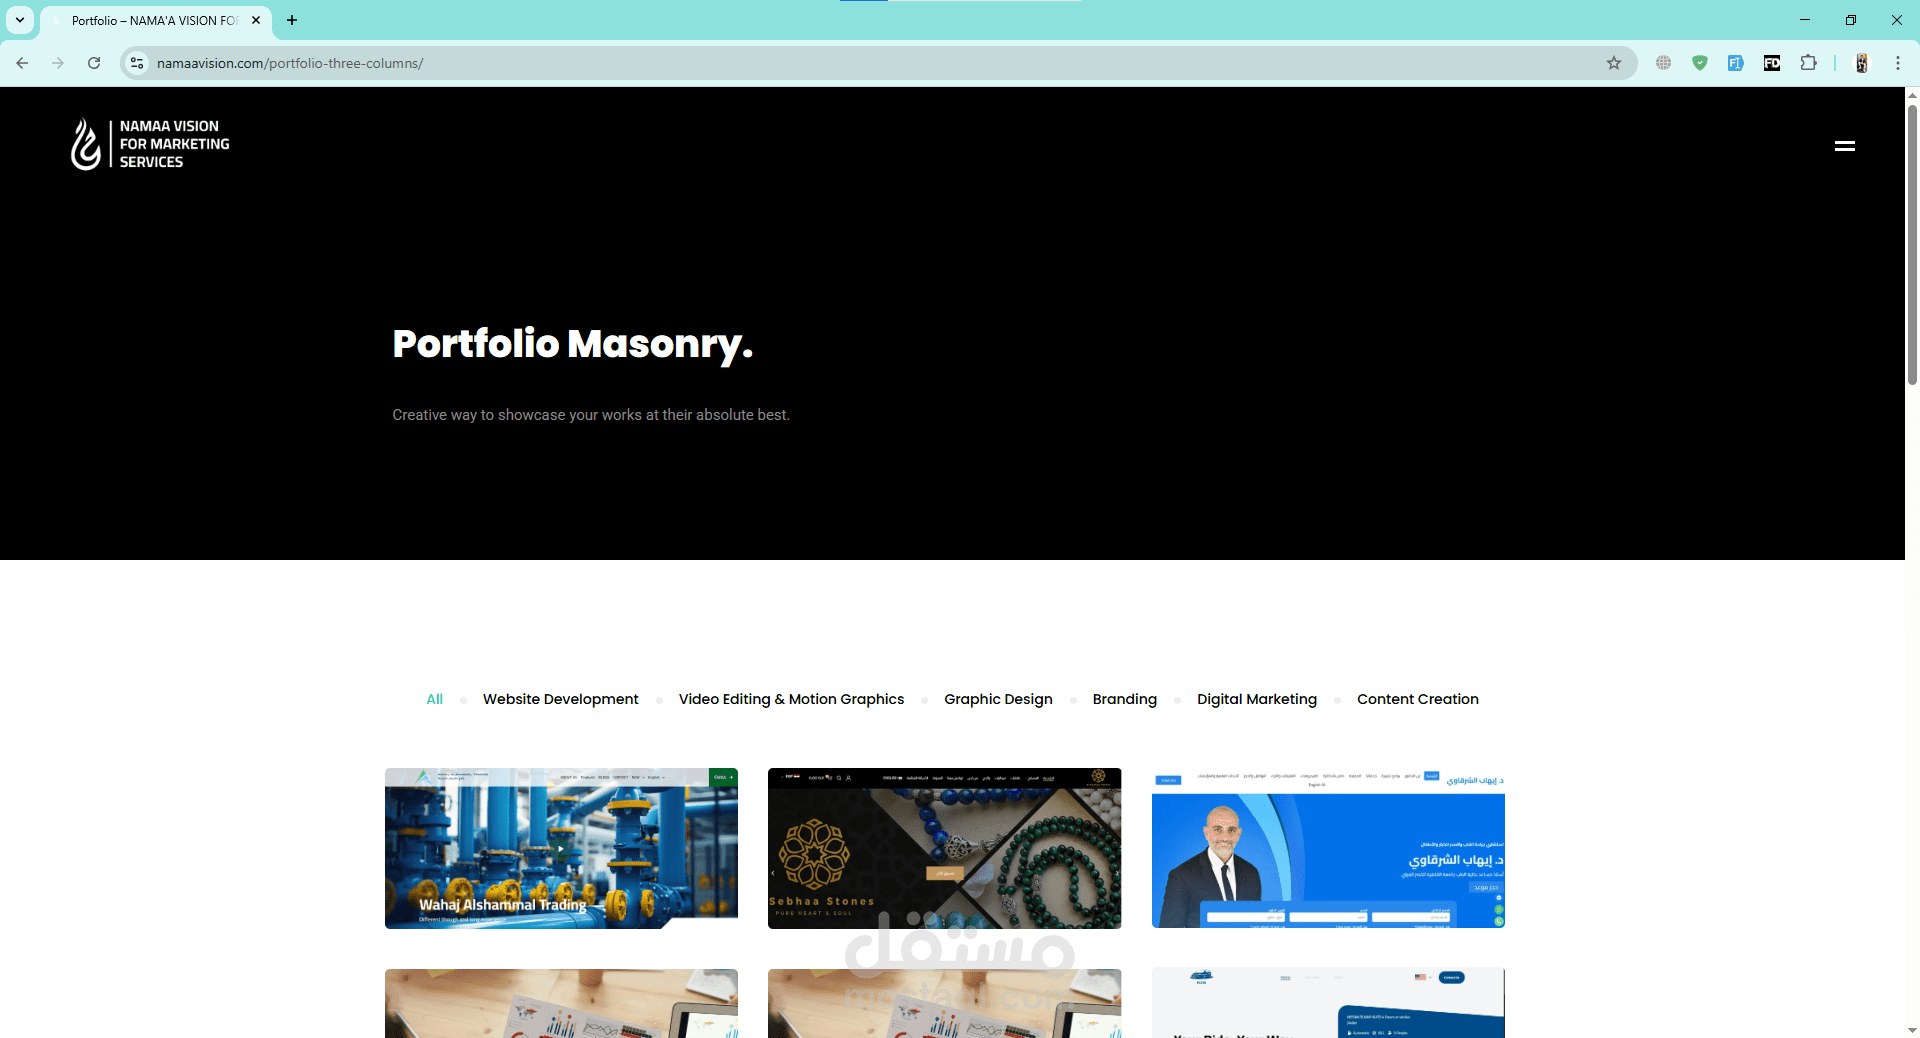
Task: Select the All portfolio filter
Action: (x=434, y=699)
